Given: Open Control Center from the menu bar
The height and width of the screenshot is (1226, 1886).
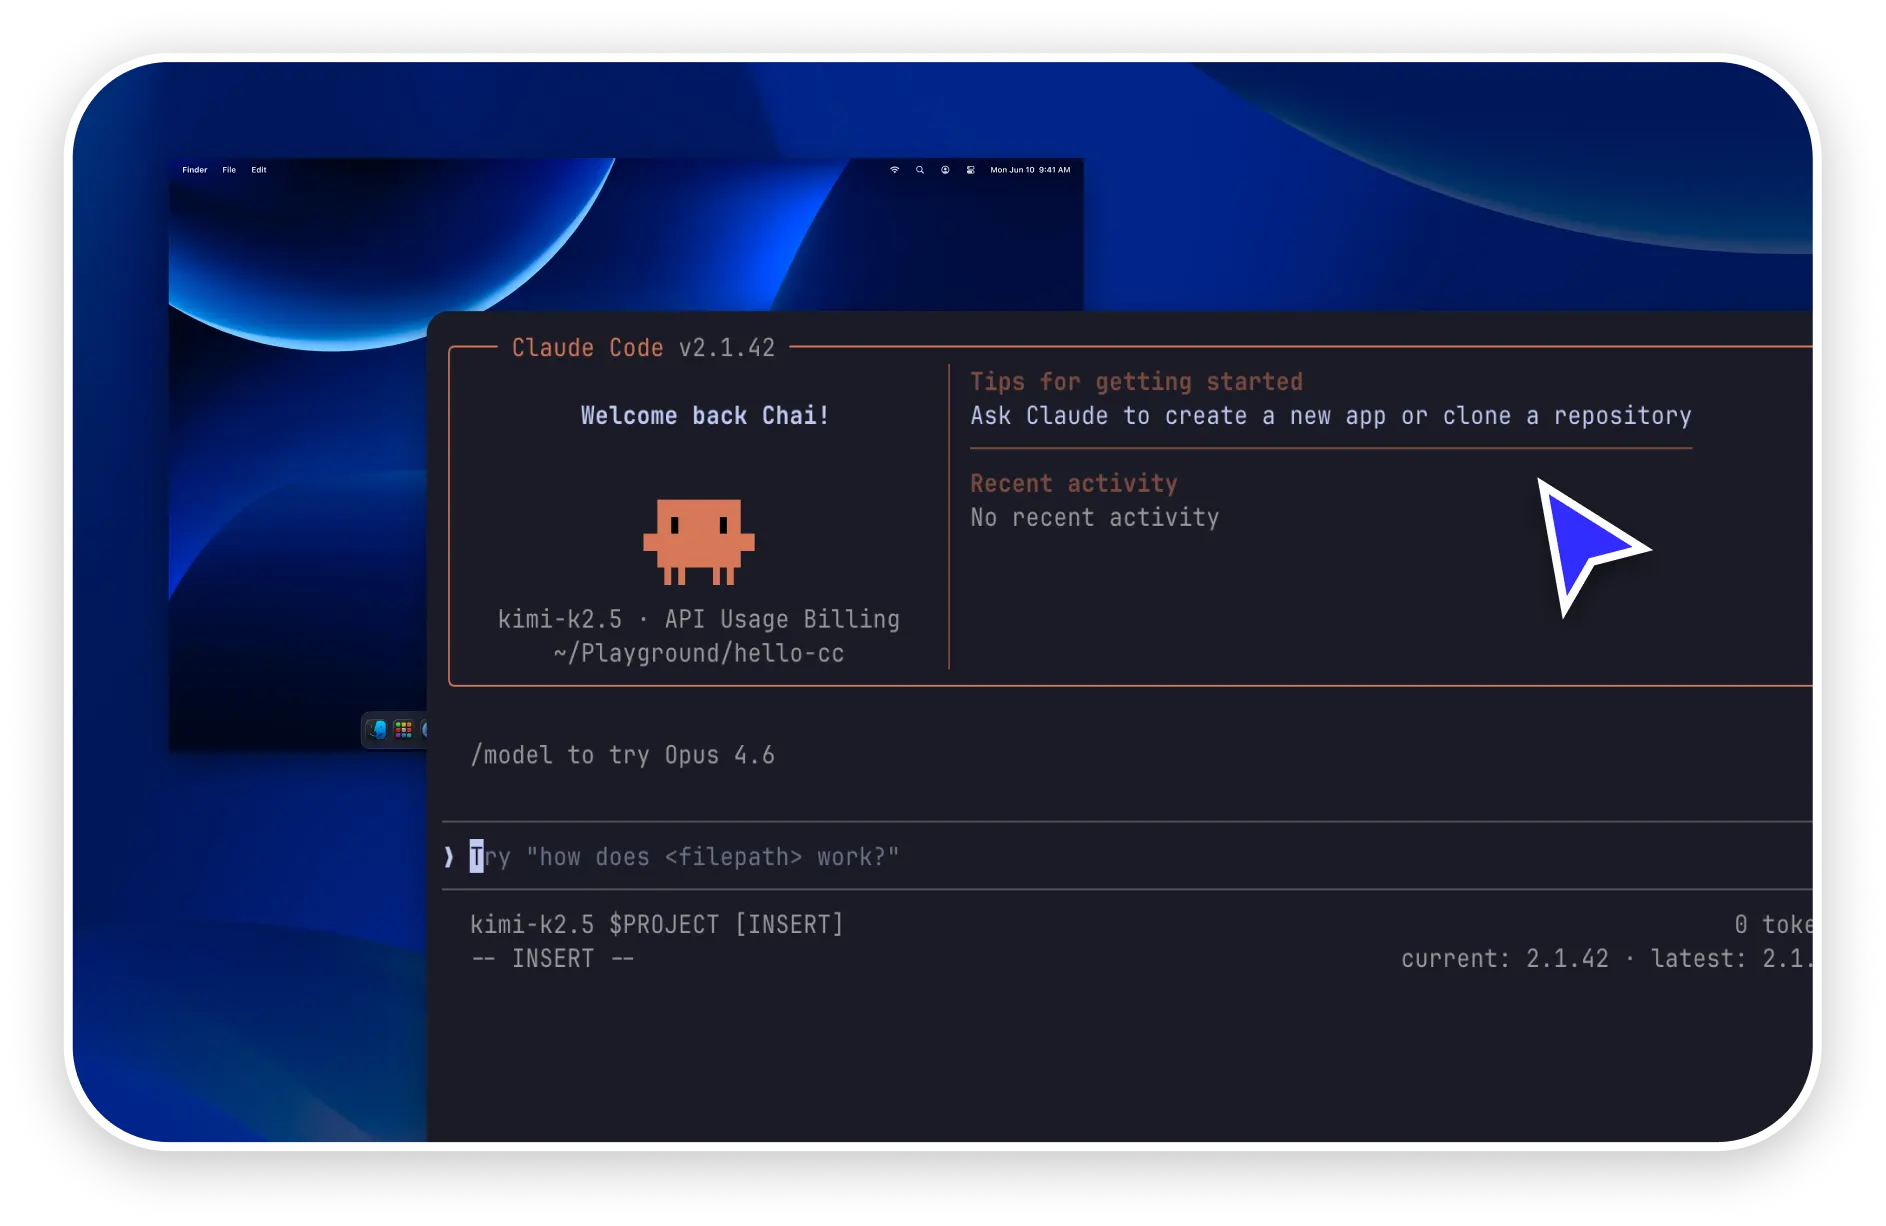Looking at the screenshot, I should 970,170.
